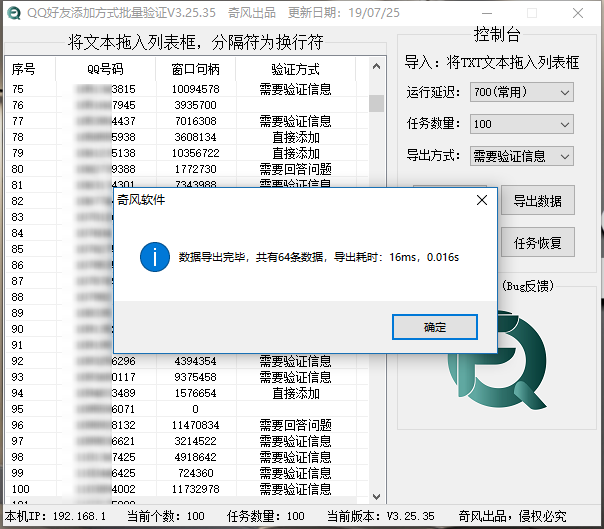This screenshot has height=529, width=604.
Task: Minimize the main application window
Action: pyautogui.click(x=487, y=13)
